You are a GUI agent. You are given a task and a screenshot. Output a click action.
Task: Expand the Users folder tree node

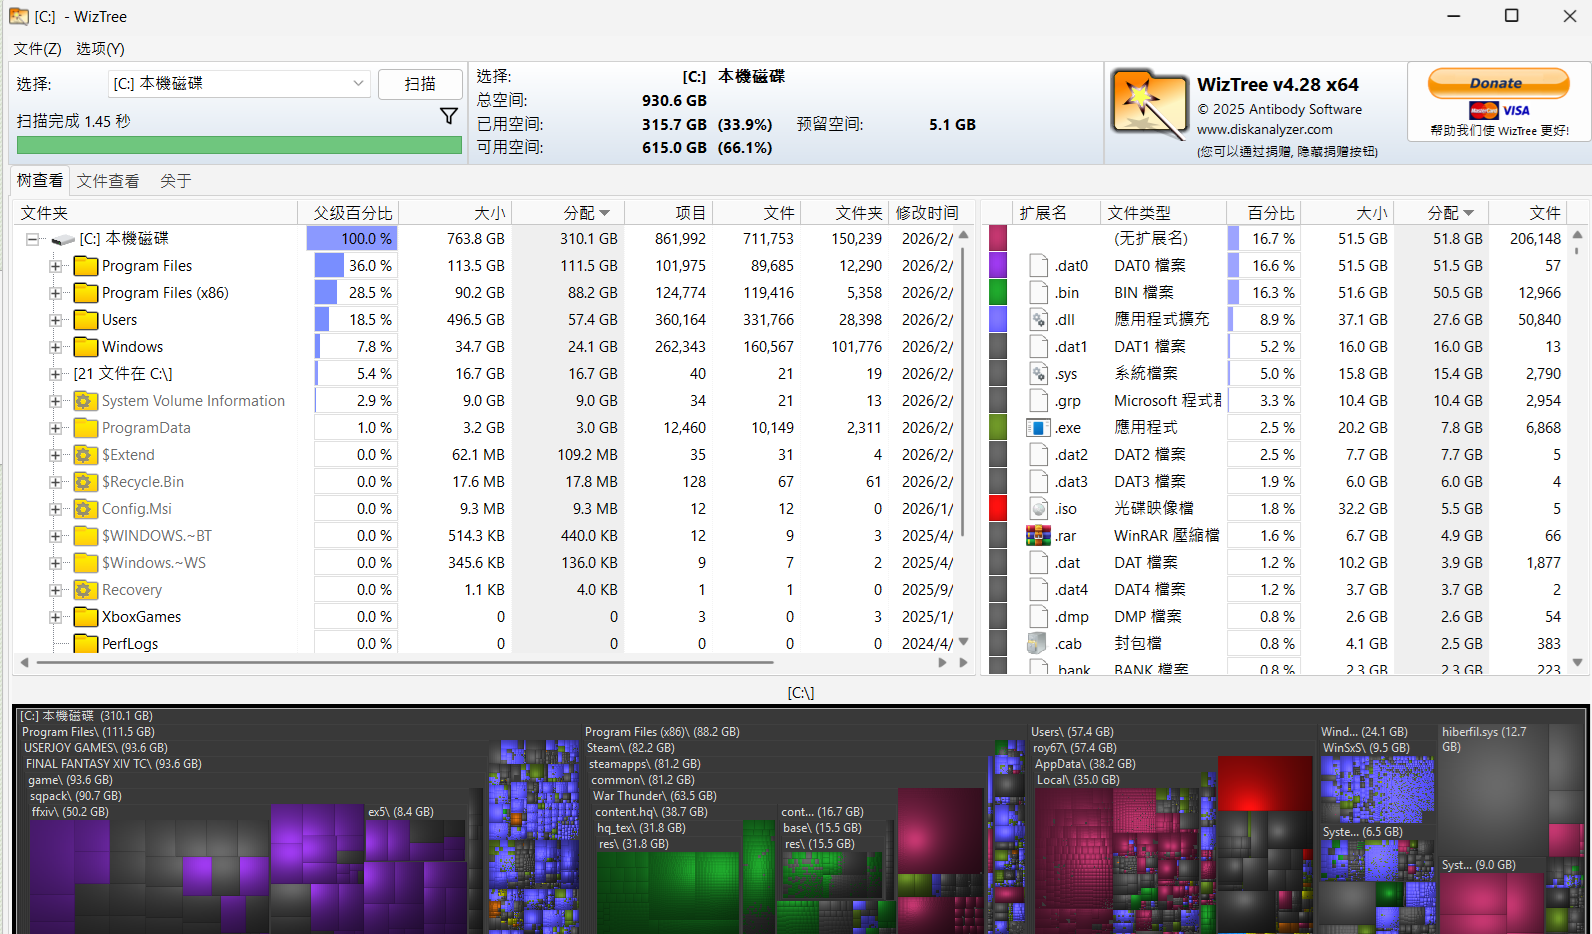tap(56, 320)
